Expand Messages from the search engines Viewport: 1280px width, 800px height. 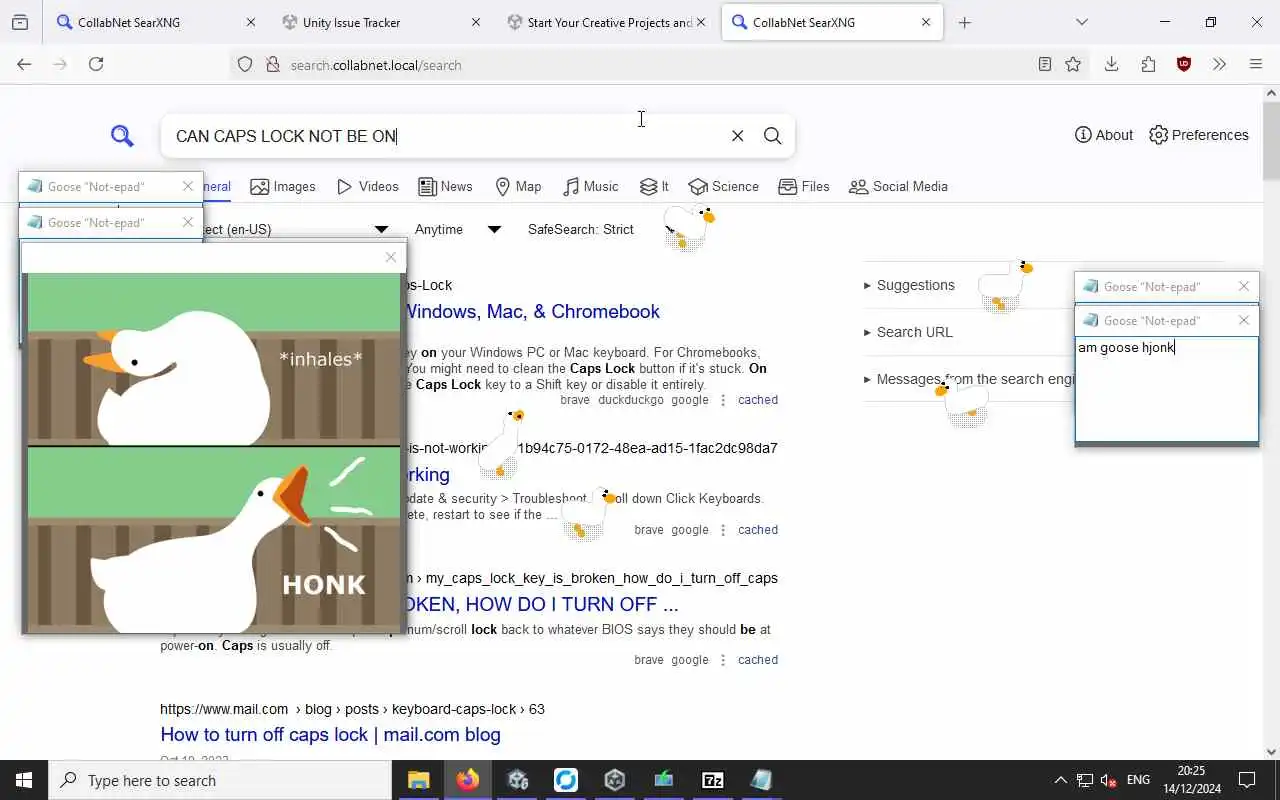tap(969, 379)
